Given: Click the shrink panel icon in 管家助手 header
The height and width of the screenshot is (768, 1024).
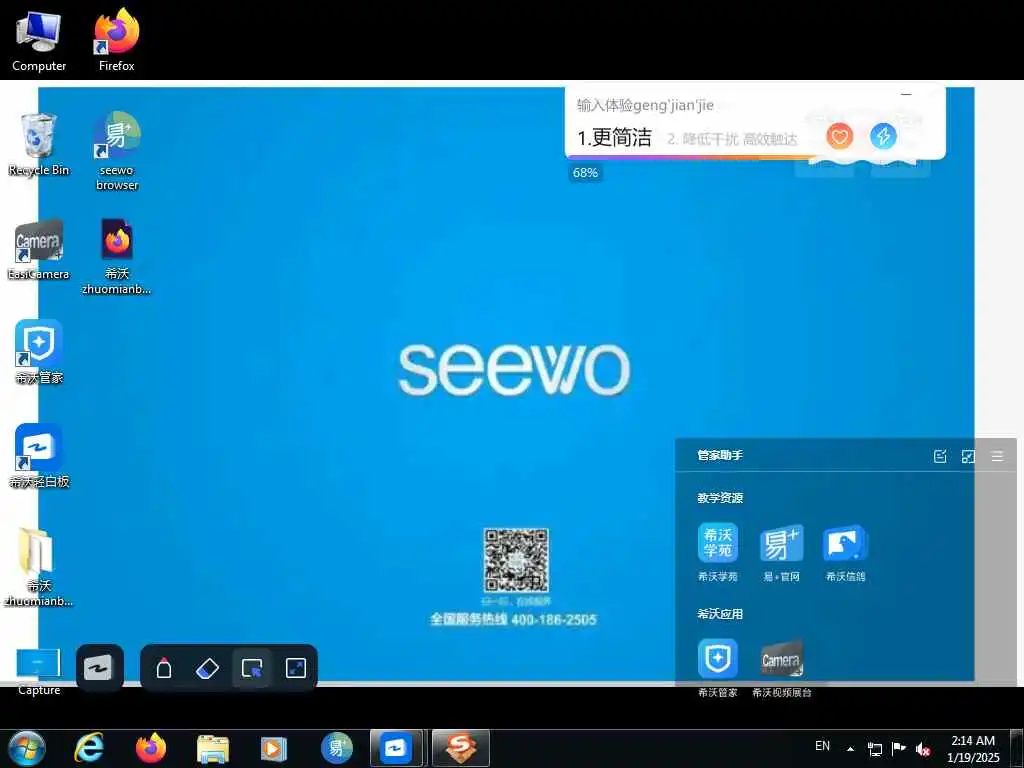Looking at the screenshot, I should point(968,456).
